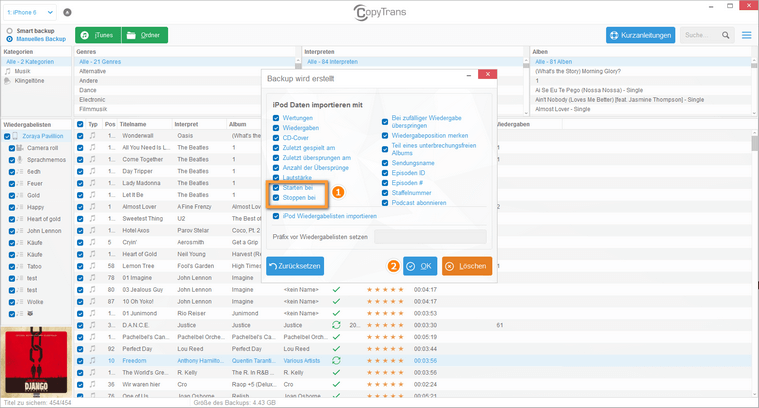Confirm the dialog with OK
The width and height of the screenshot is (759, 408).
420,266
